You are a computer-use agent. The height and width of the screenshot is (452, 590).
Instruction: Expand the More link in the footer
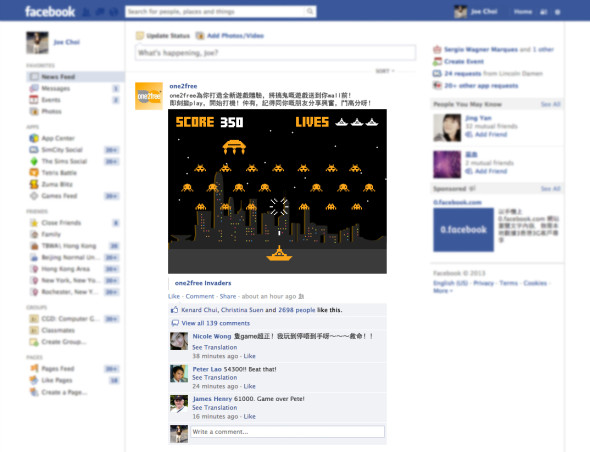point(442,291)
